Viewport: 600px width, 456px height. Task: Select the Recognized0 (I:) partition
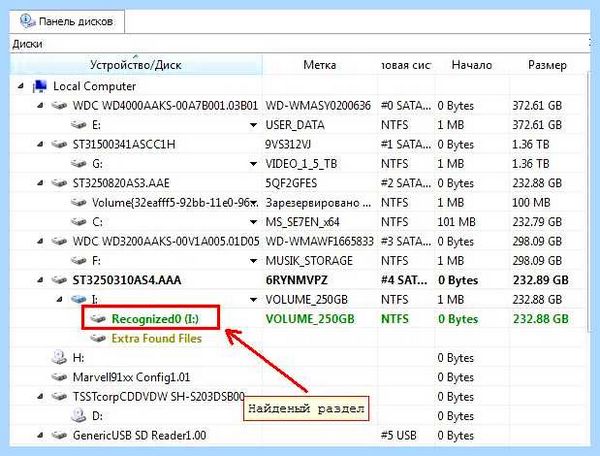[x=155, y=319]
